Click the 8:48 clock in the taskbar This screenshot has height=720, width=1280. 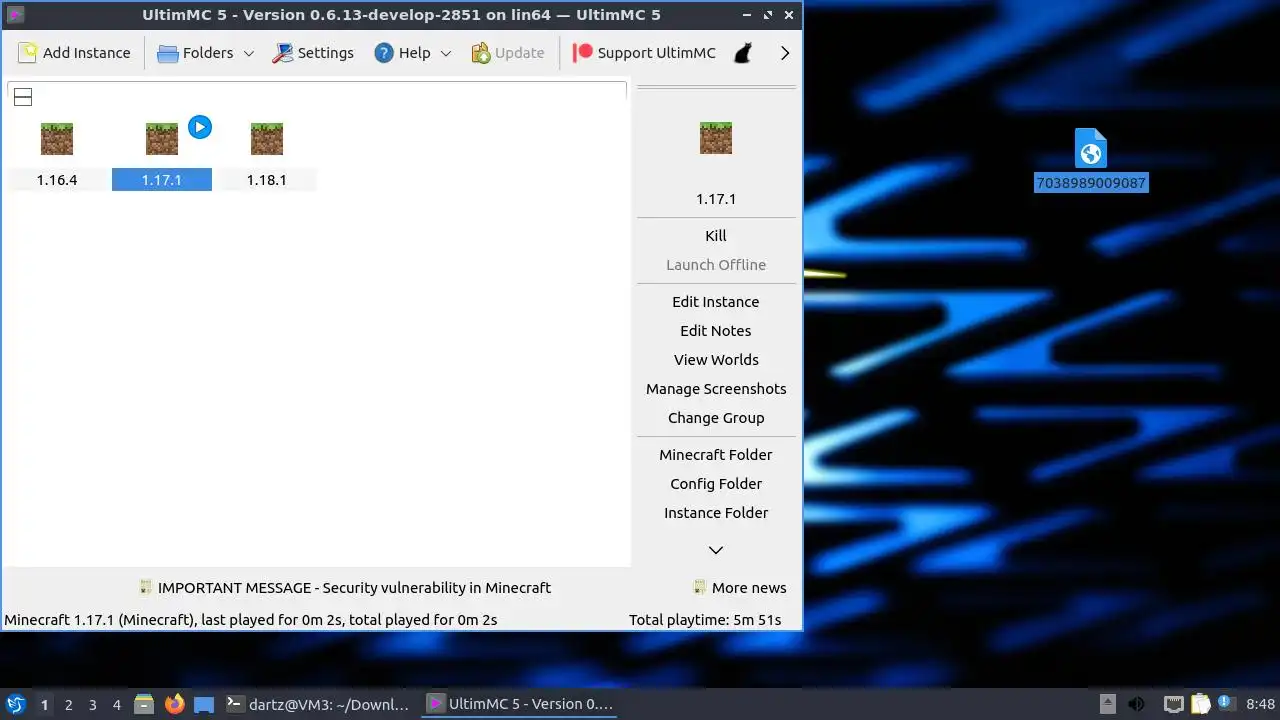point(1261,704)
